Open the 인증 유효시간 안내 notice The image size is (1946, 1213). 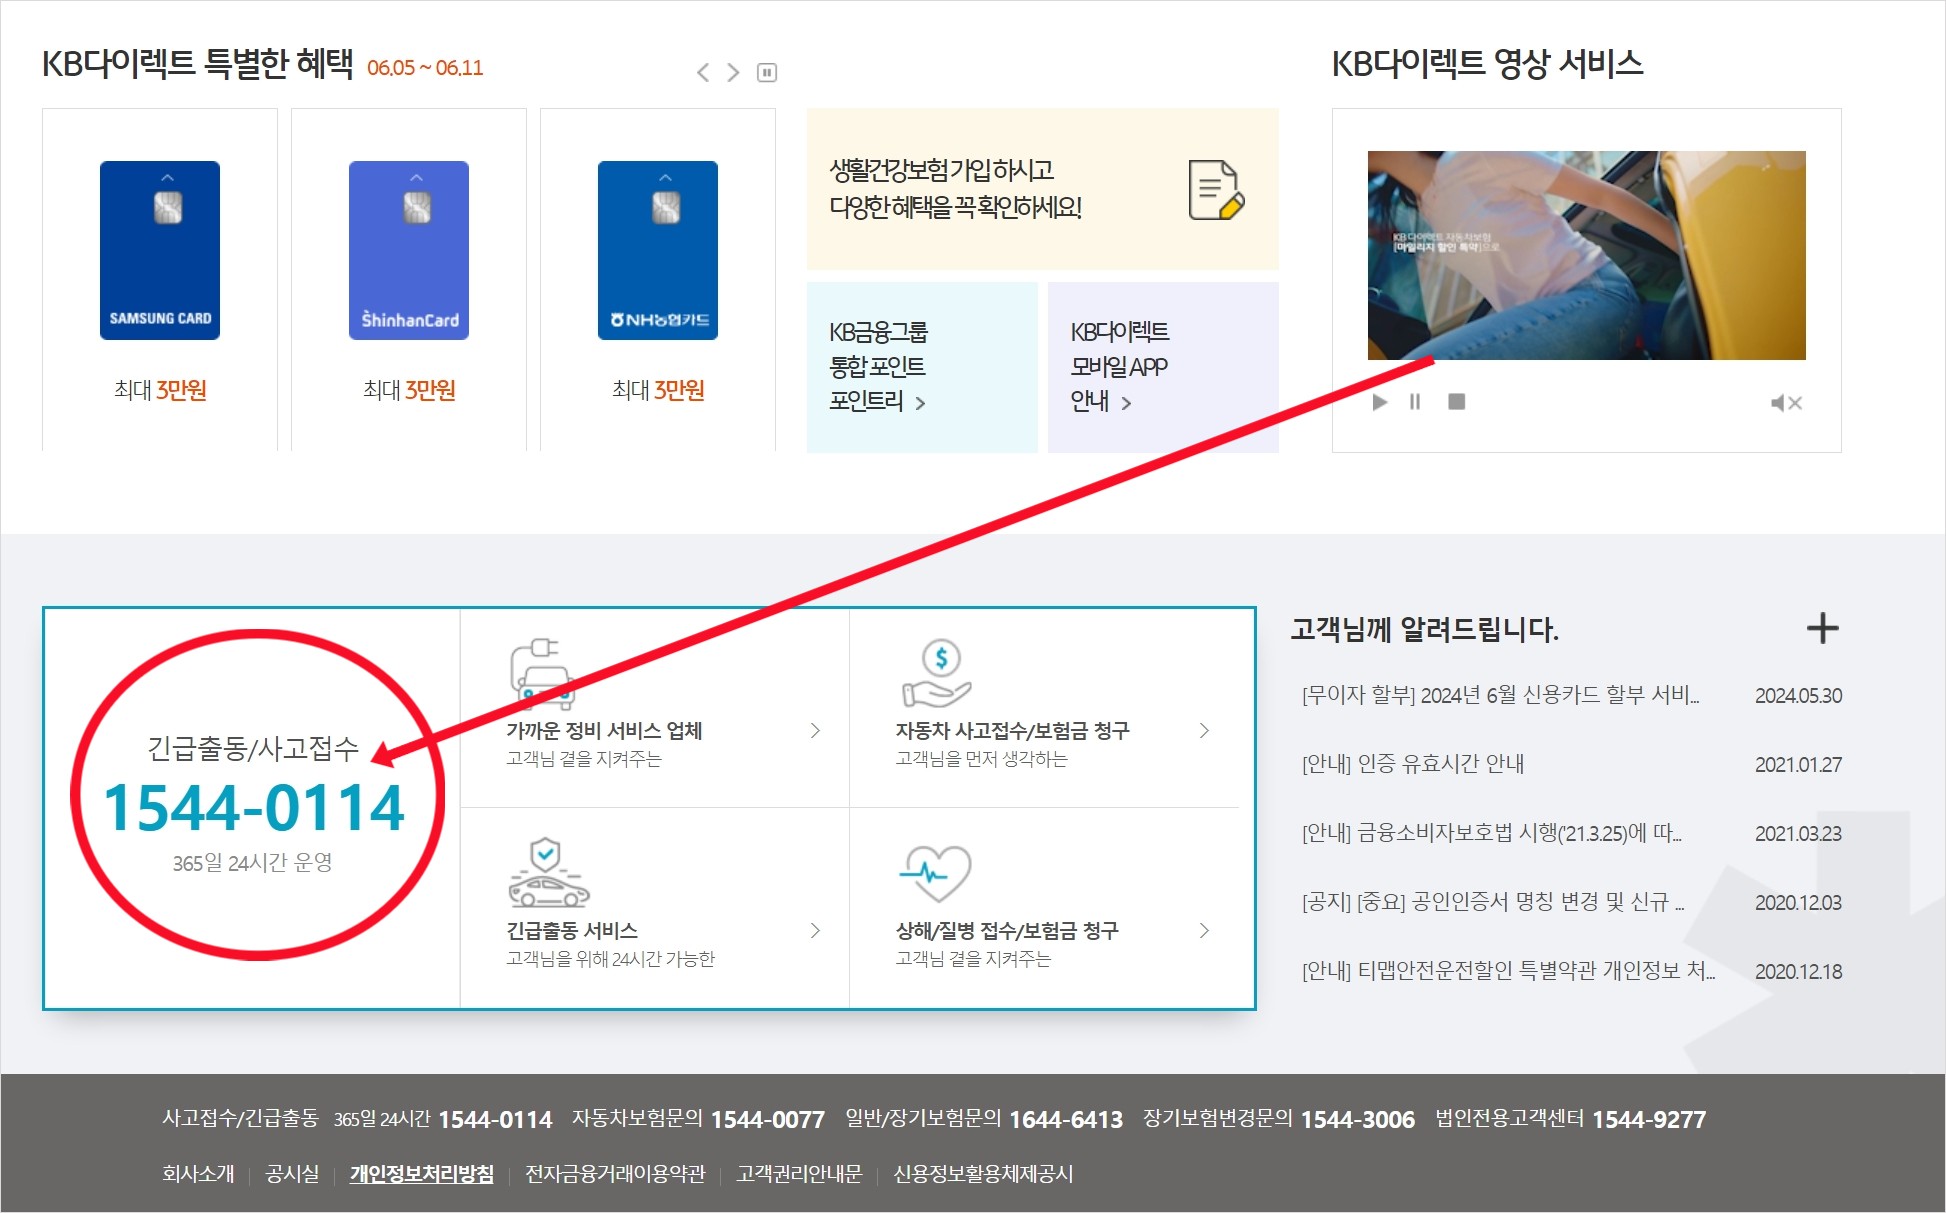(1412, 764)
